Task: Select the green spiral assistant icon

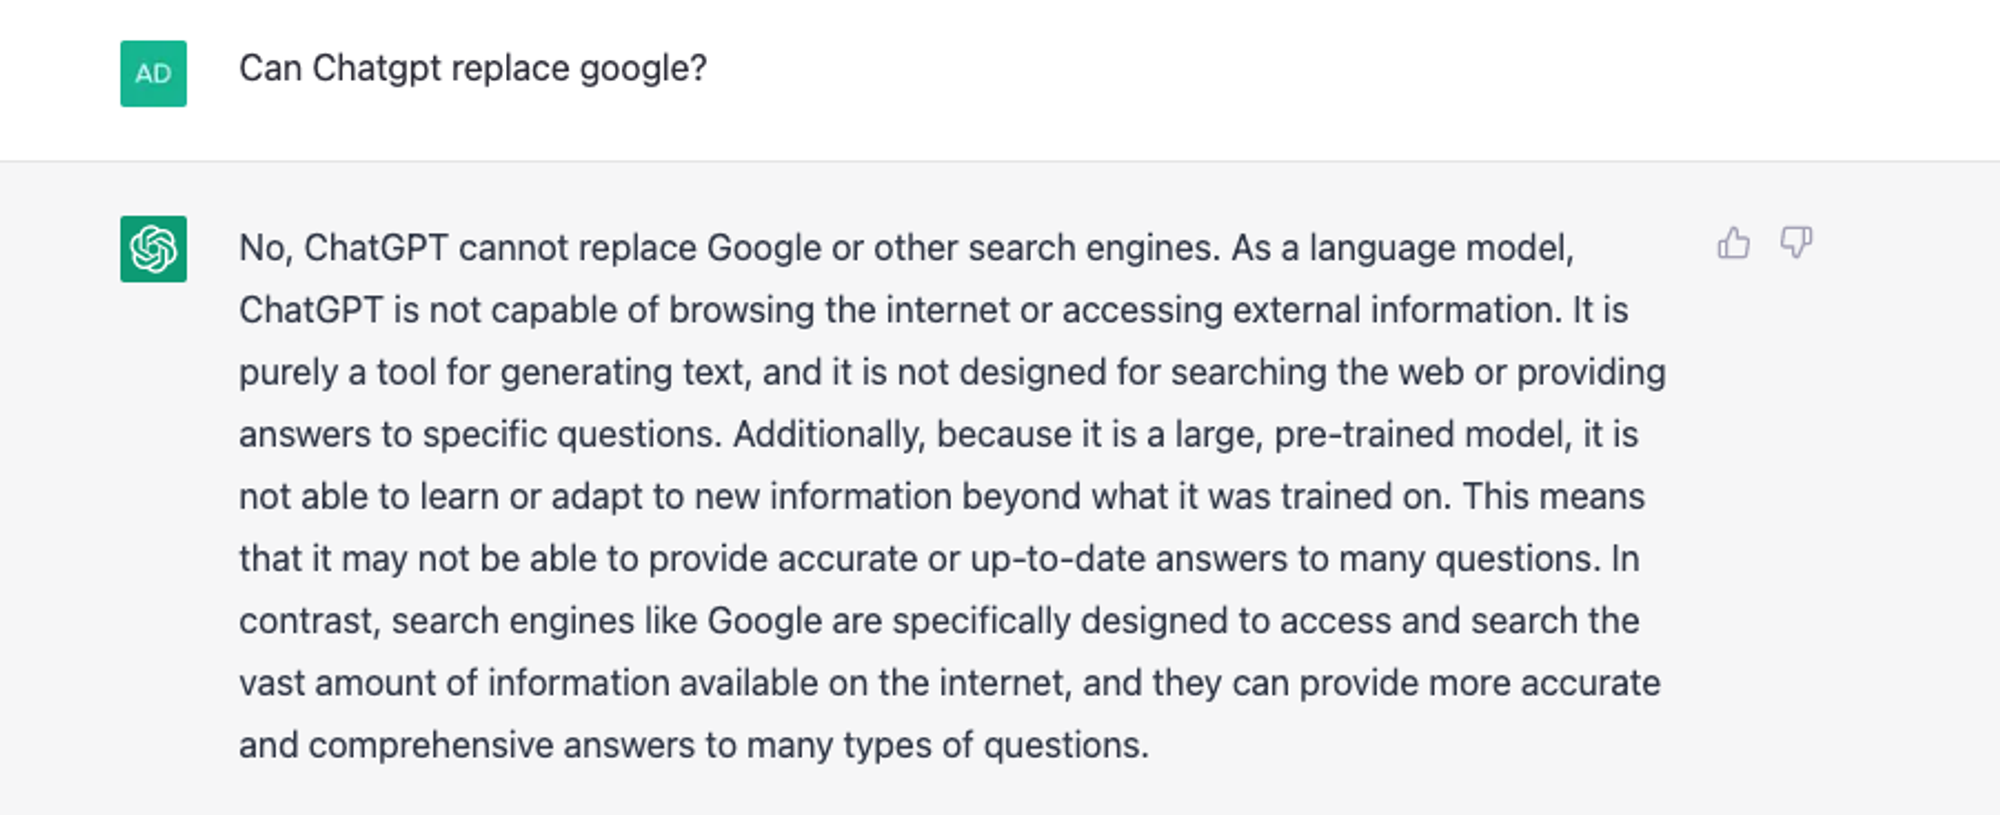Action: 152,246
